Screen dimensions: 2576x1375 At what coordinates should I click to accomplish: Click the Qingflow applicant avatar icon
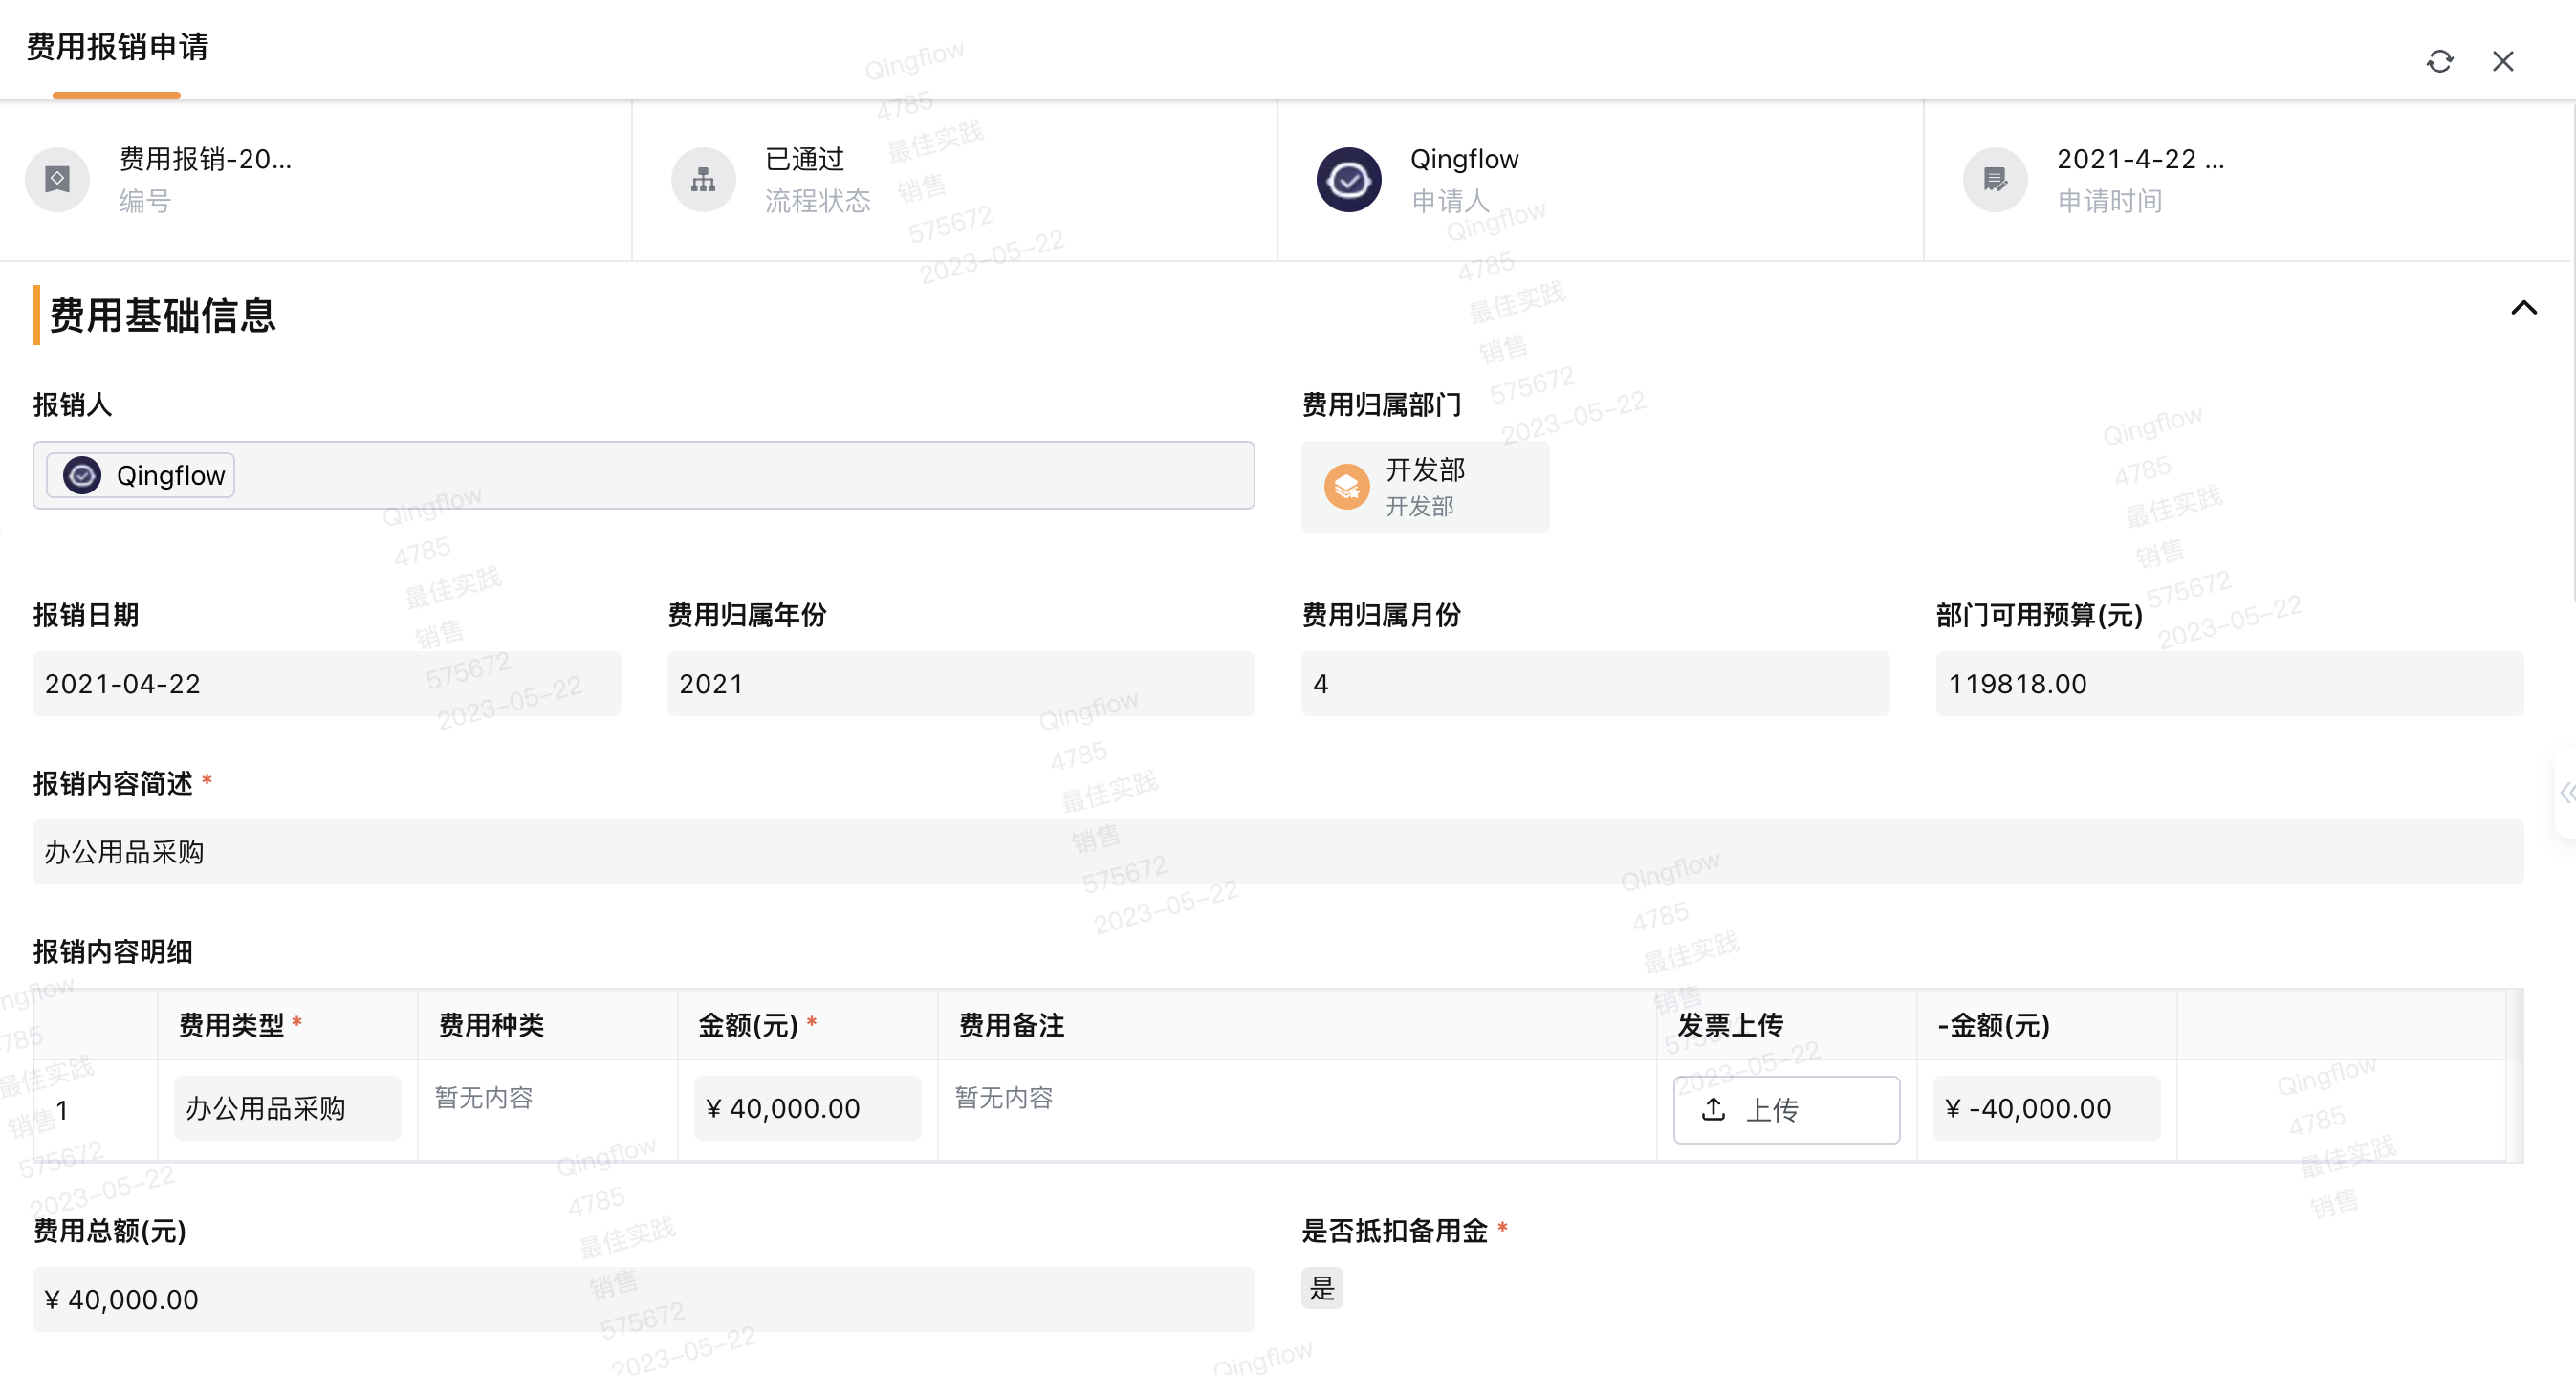1348,180
